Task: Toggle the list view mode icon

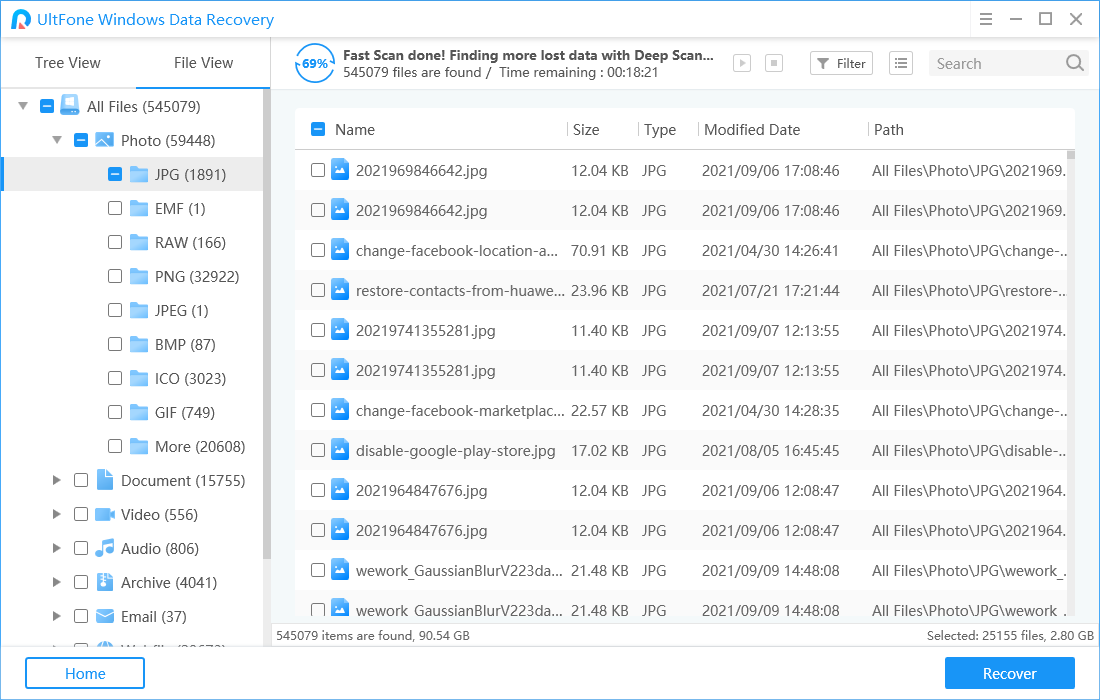Action: coord(901,63)
